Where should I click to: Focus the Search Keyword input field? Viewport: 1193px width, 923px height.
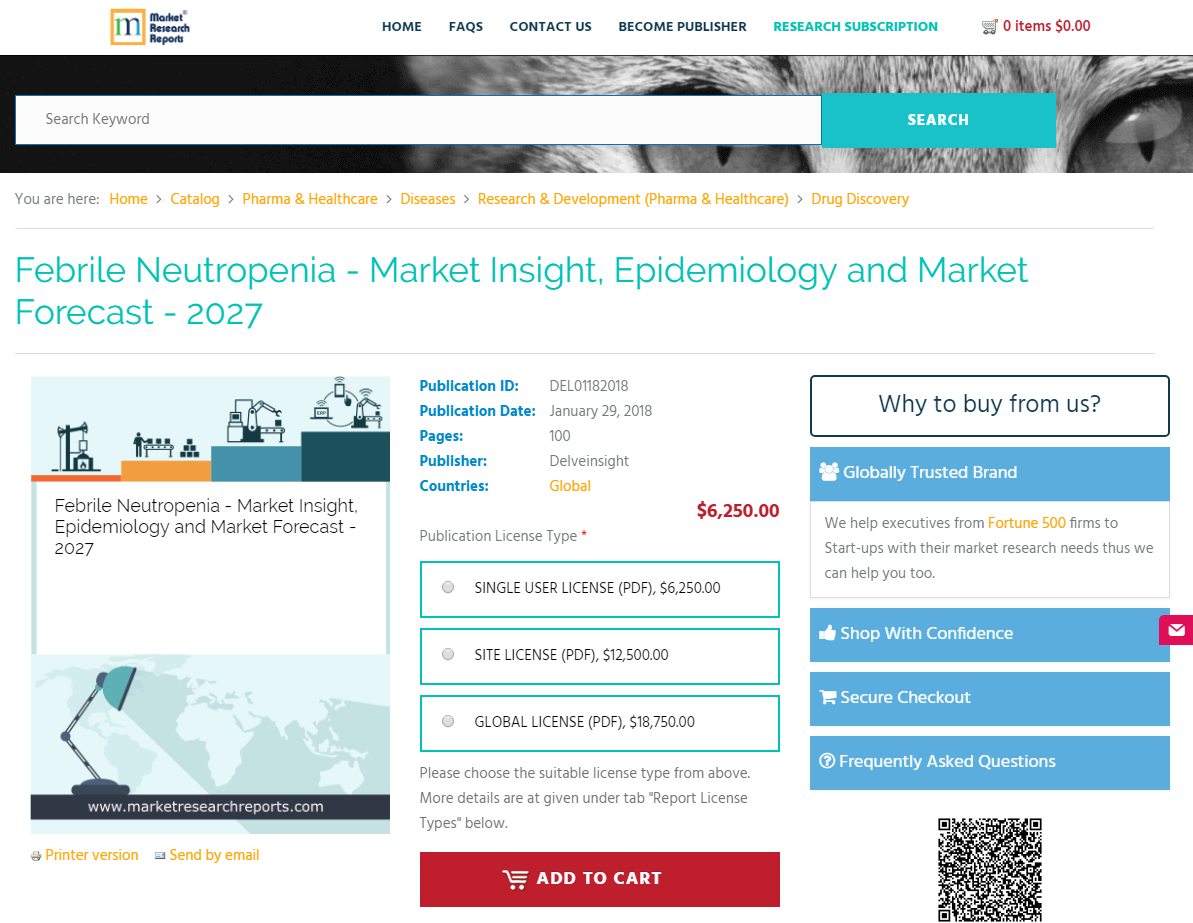tap(418, 119)
